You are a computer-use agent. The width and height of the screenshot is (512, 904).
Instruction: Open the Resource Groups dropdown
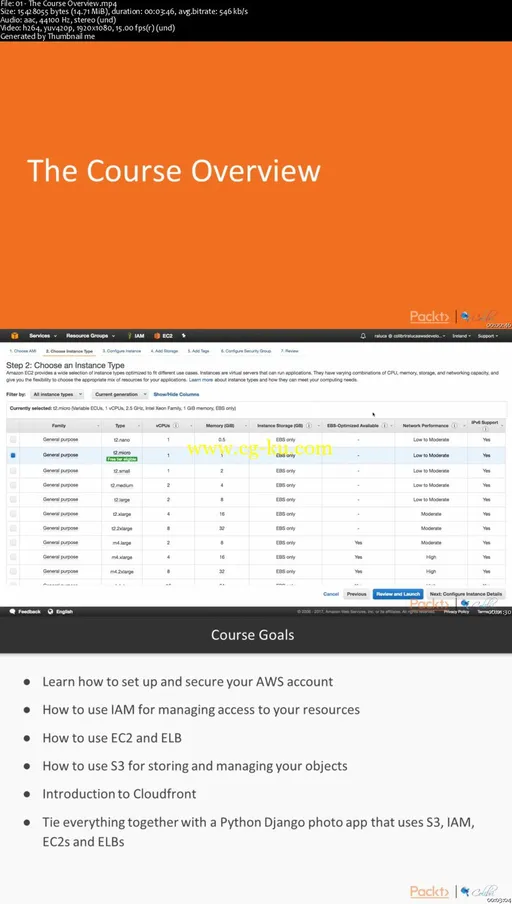[91, 336]
